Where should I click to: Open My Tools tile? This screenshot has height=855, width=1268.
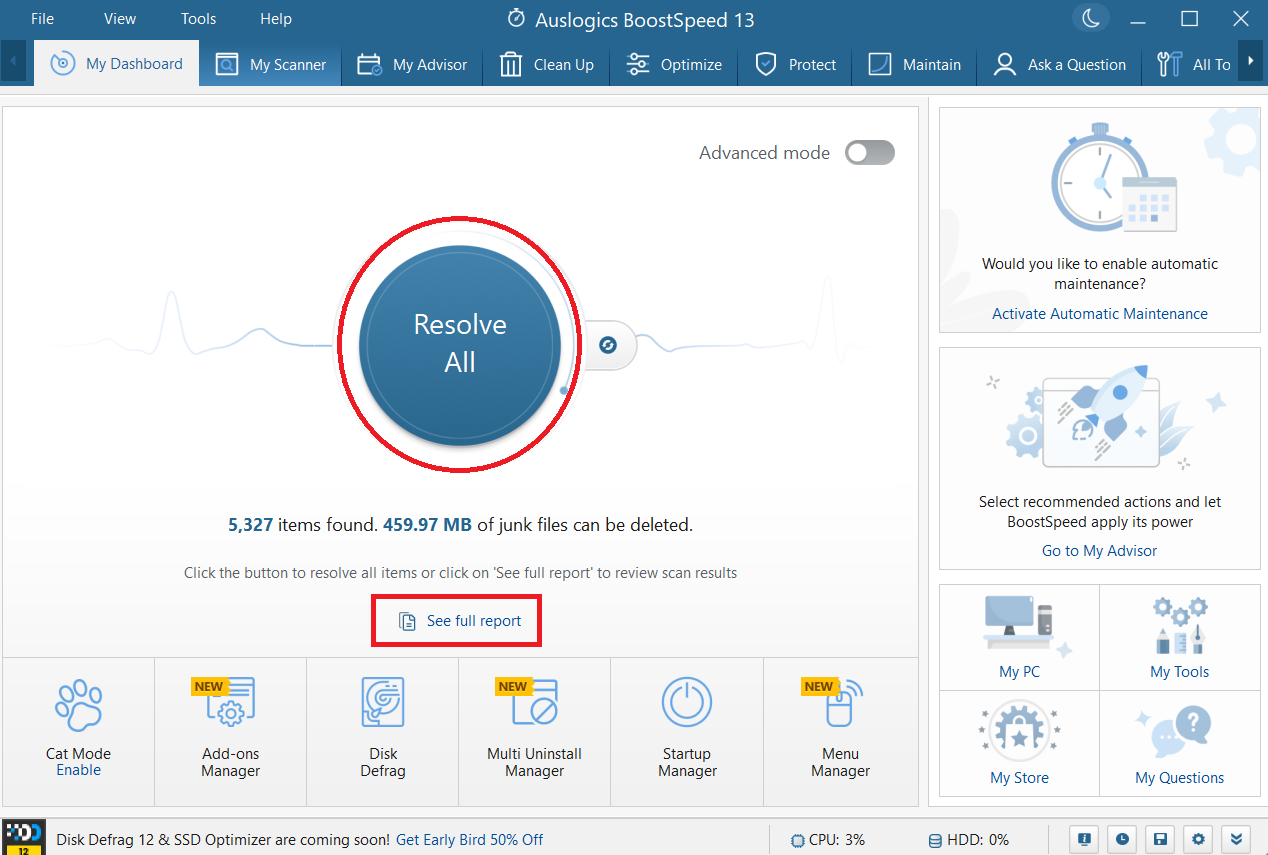[1180, 637]
